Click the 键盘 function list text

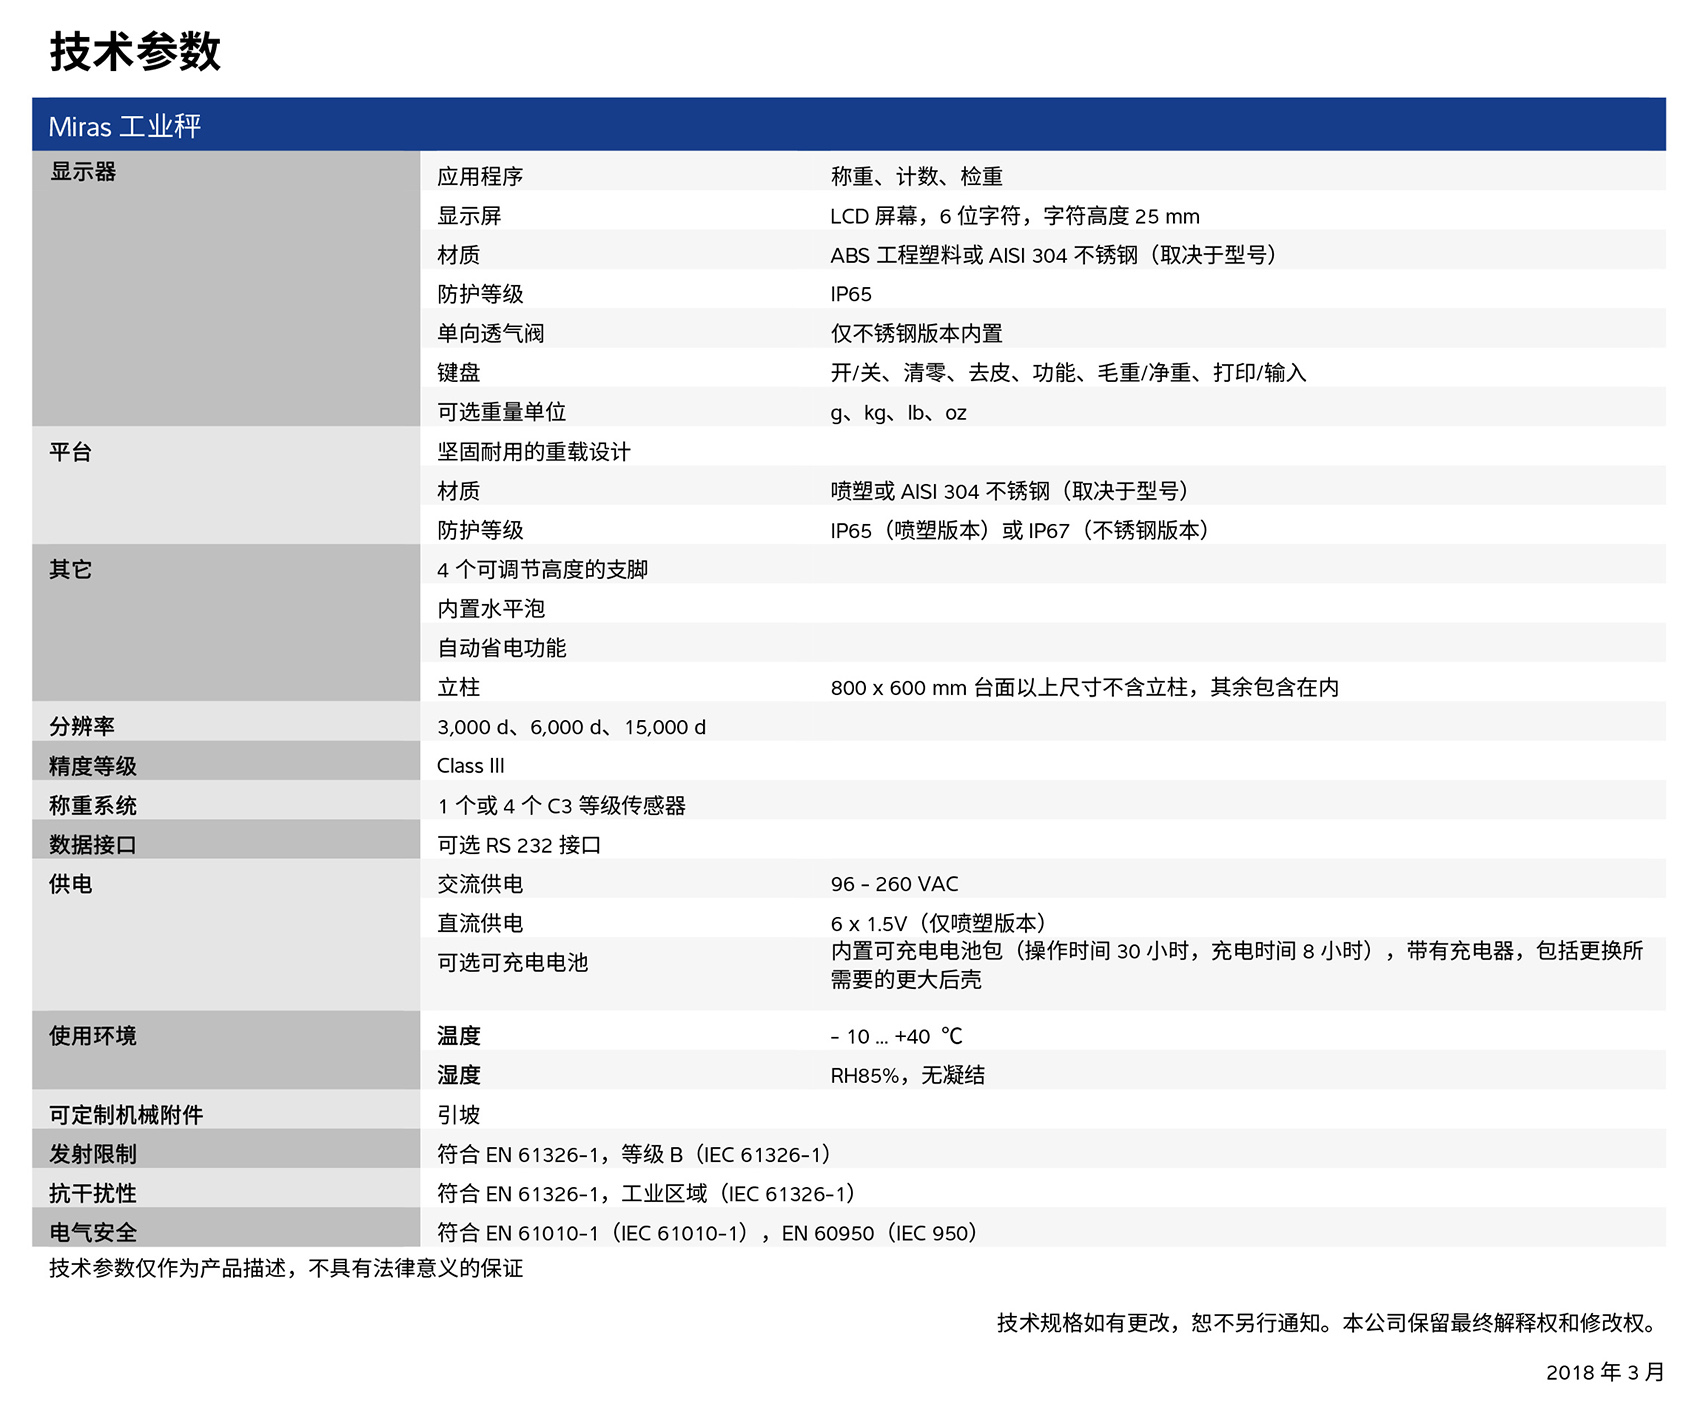click(x=1068, y=373)
